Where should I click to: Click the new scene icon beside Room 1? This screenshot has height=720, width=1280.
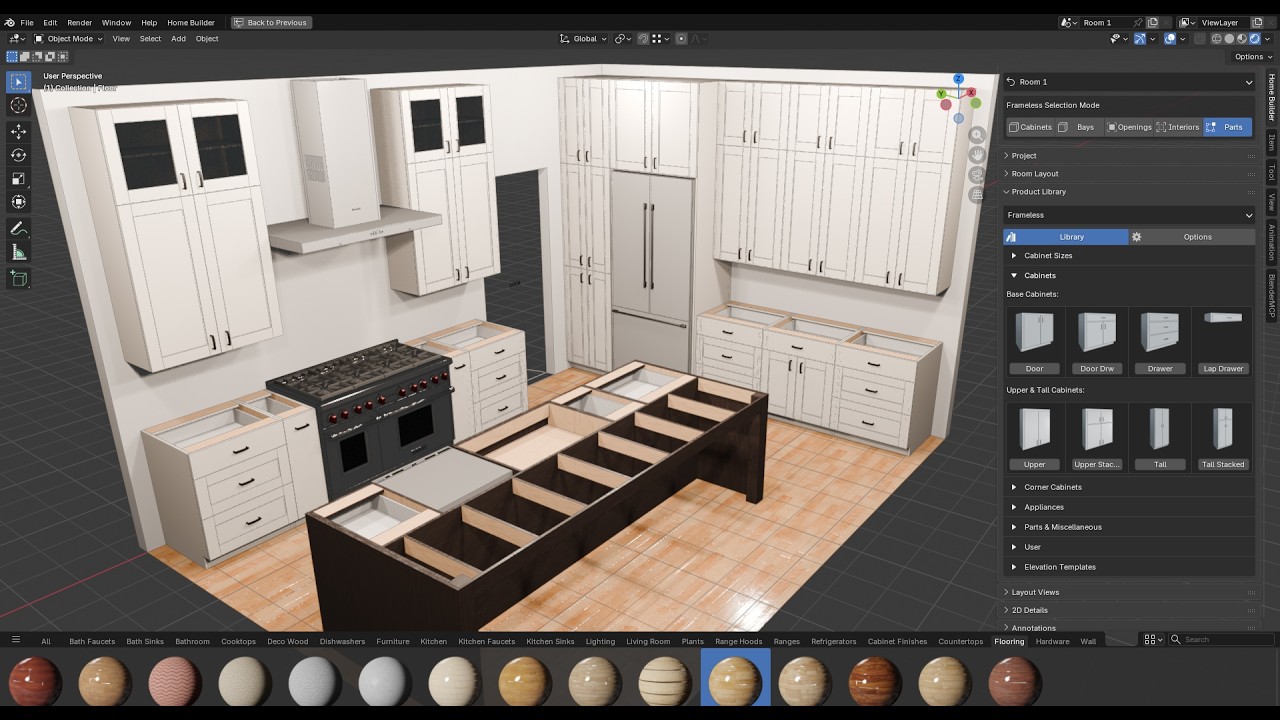tap(1153, 22)
